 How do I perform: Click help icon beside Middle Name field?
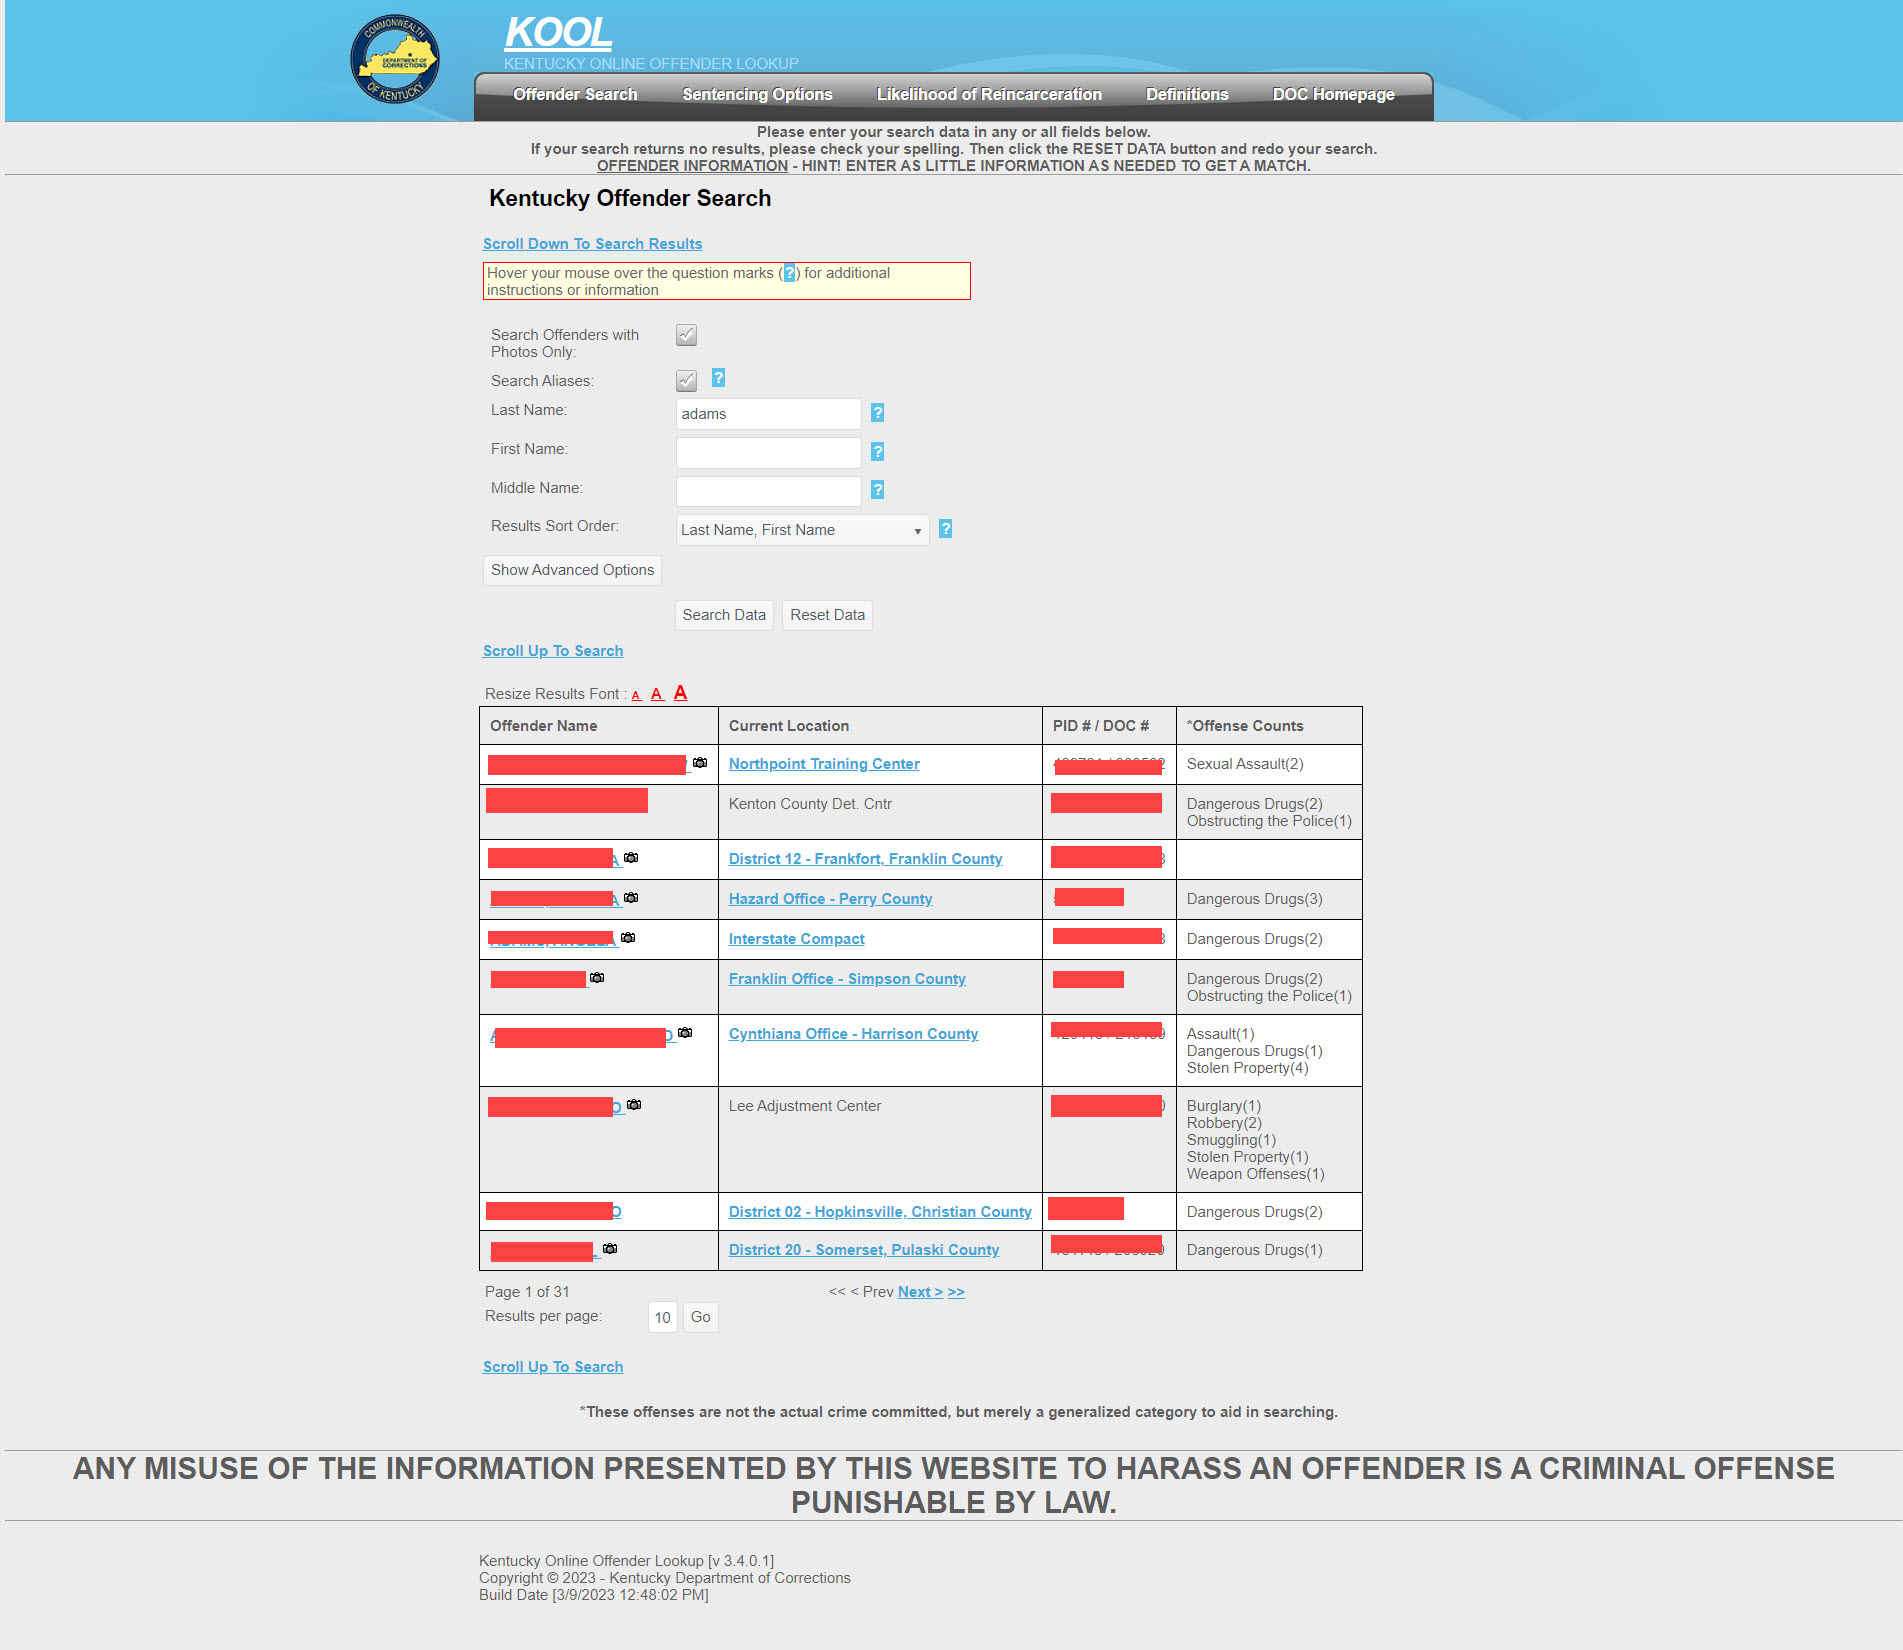[877, 490]
